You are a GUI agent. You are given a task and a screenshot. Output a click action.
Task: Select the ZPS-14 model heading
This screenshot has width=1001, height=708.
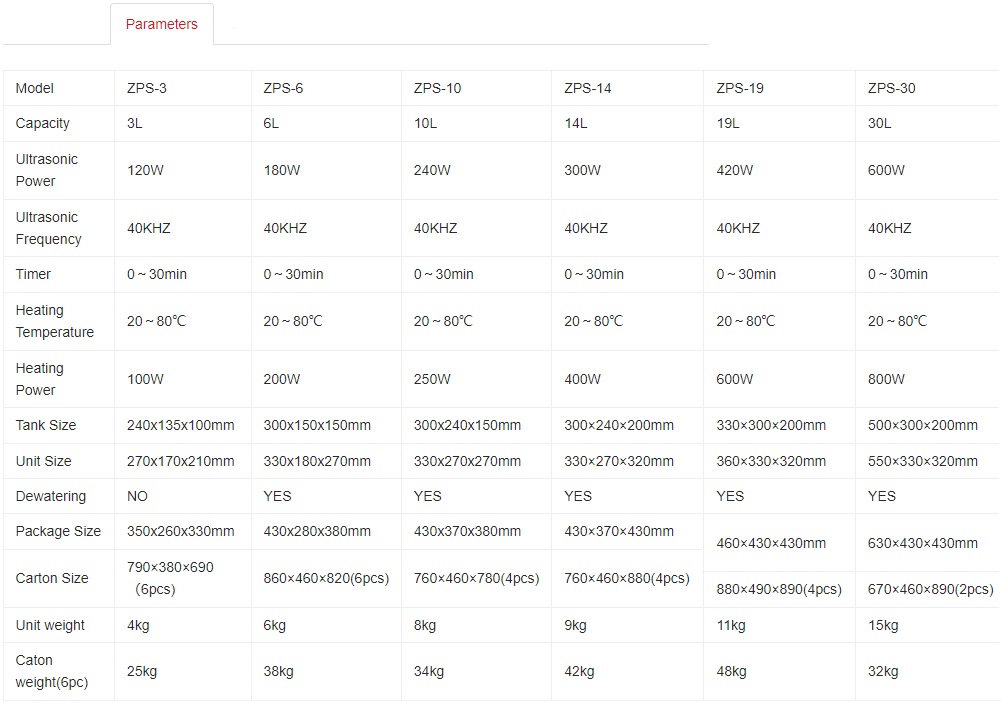coord(588,88)
